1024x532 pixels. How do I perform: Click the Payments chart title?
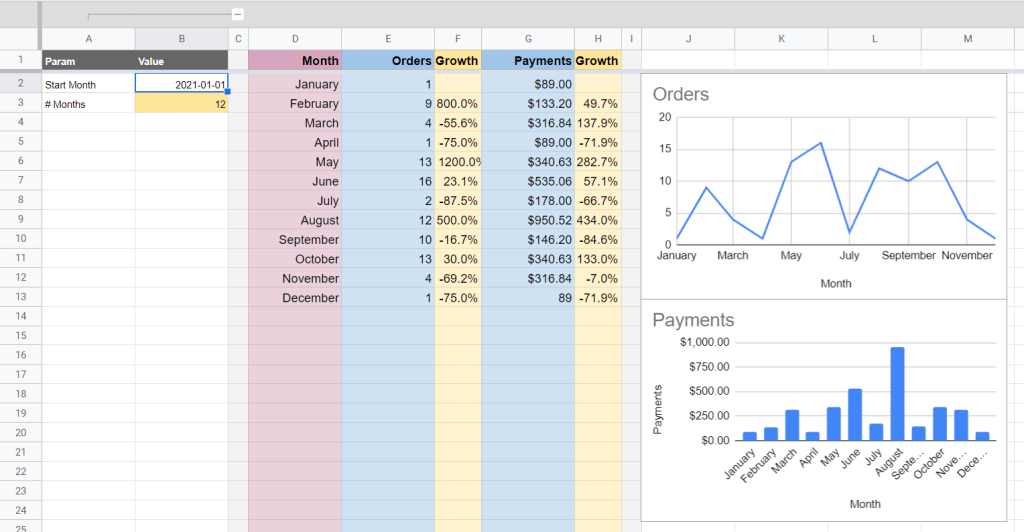pyautogui.click(x=693, y=320)
